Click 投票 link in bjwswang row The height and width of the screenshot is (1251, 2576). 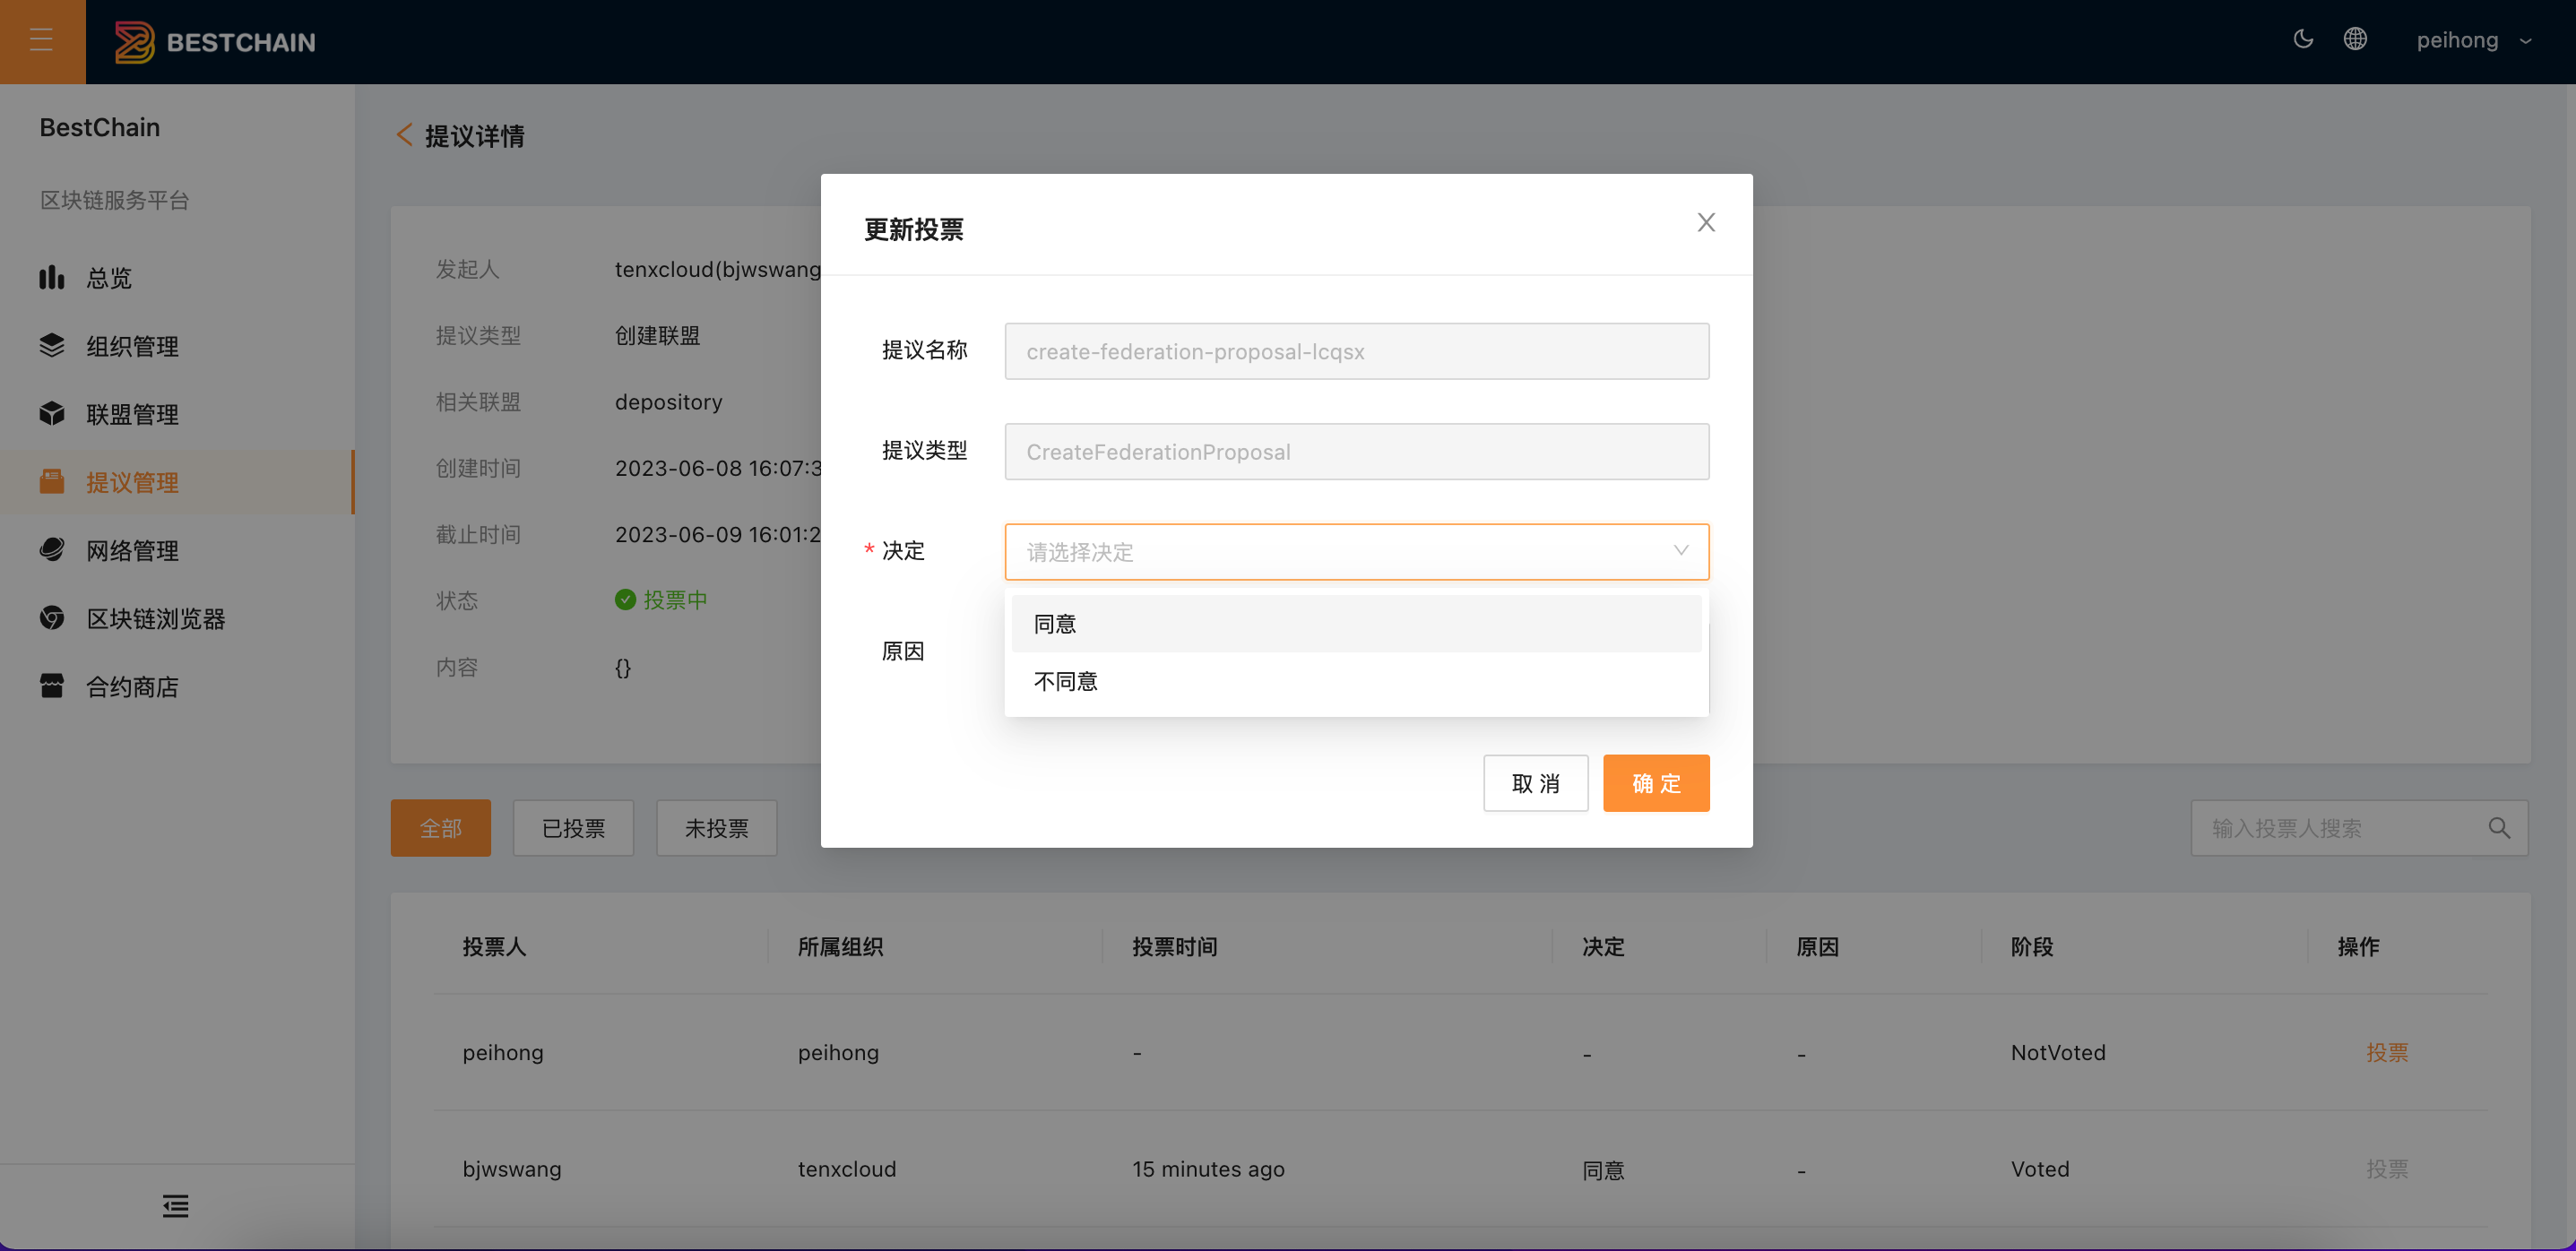click(2386, 1169)
